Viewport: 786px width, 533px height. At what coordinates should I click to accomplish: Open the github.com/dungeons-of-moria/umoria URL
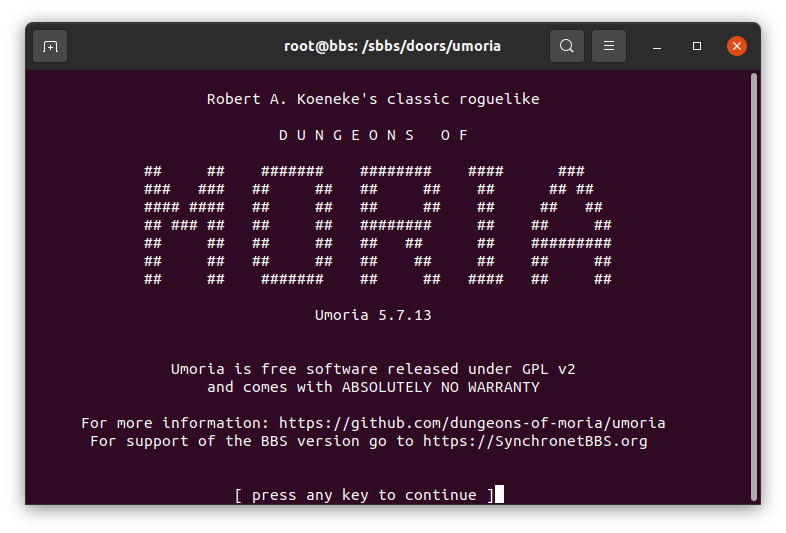[472, 423]
